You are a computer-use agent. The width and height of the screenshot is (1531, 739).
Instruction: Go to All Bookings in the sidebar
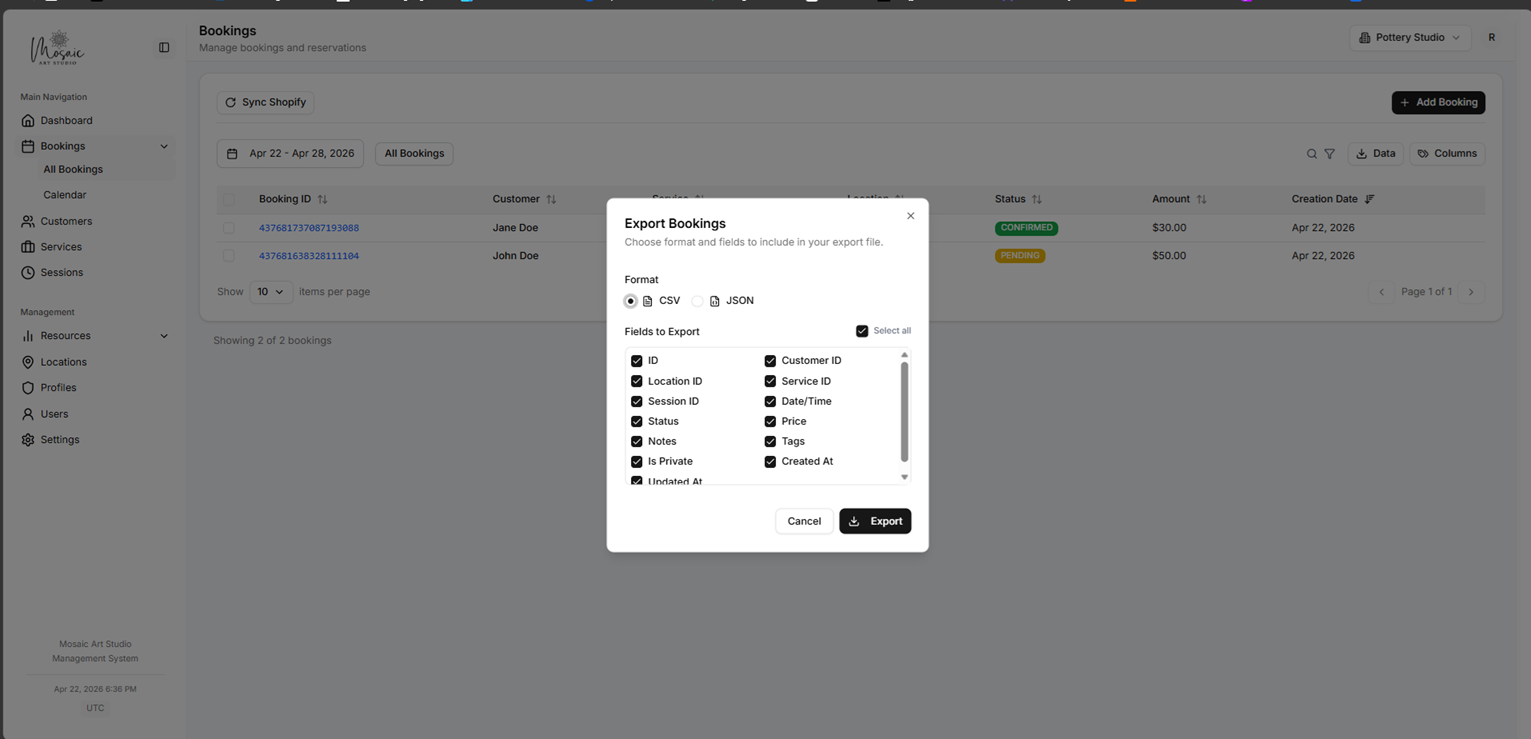coord(73,169)
